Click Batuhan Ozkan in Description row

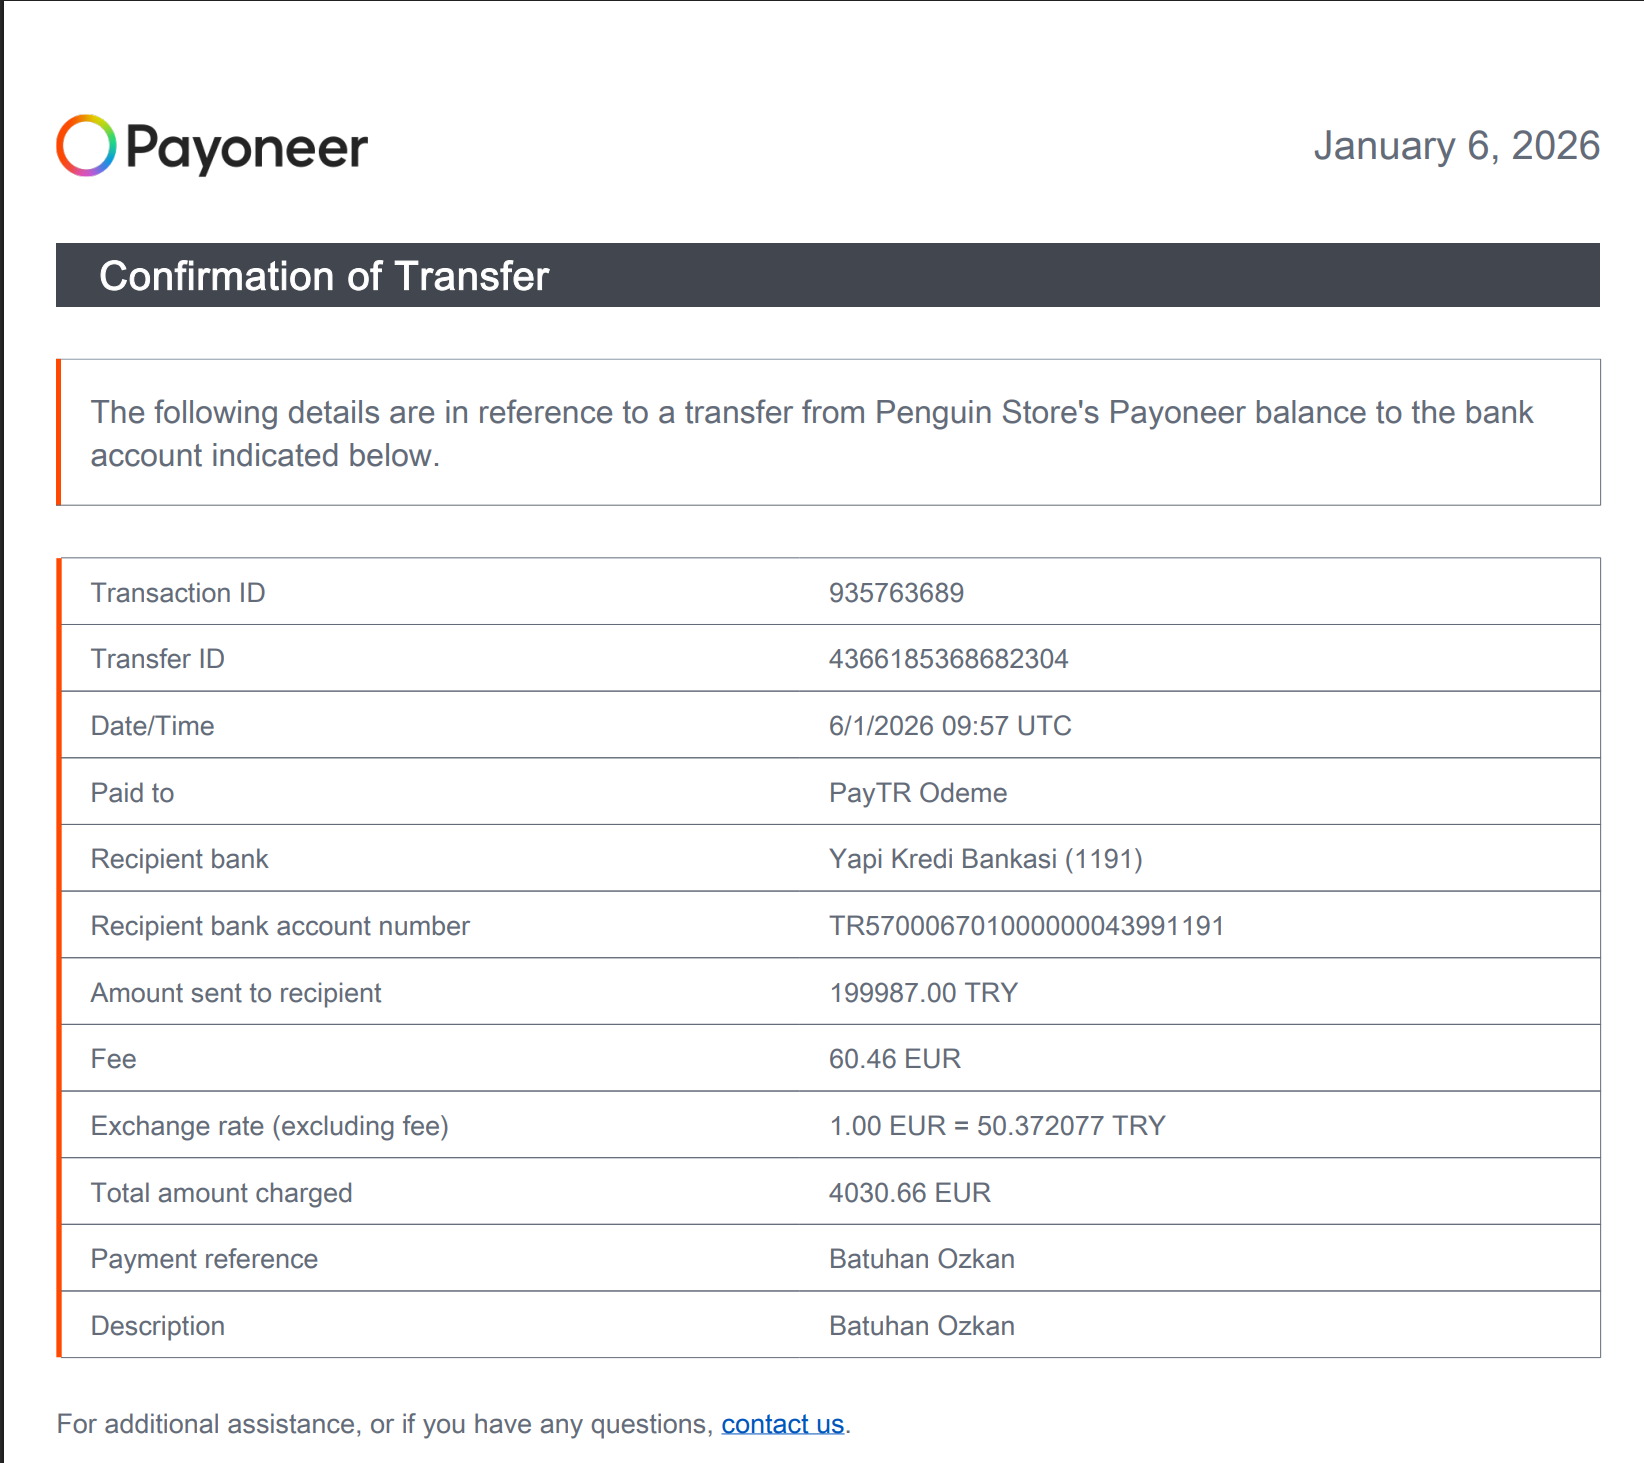pyautogui.click(x=922, y=1326)
